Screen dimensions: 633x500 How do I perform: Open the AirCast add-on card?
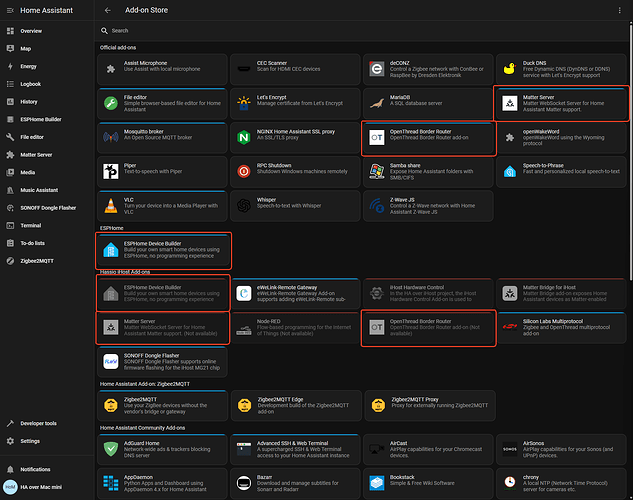coord(428,450)
